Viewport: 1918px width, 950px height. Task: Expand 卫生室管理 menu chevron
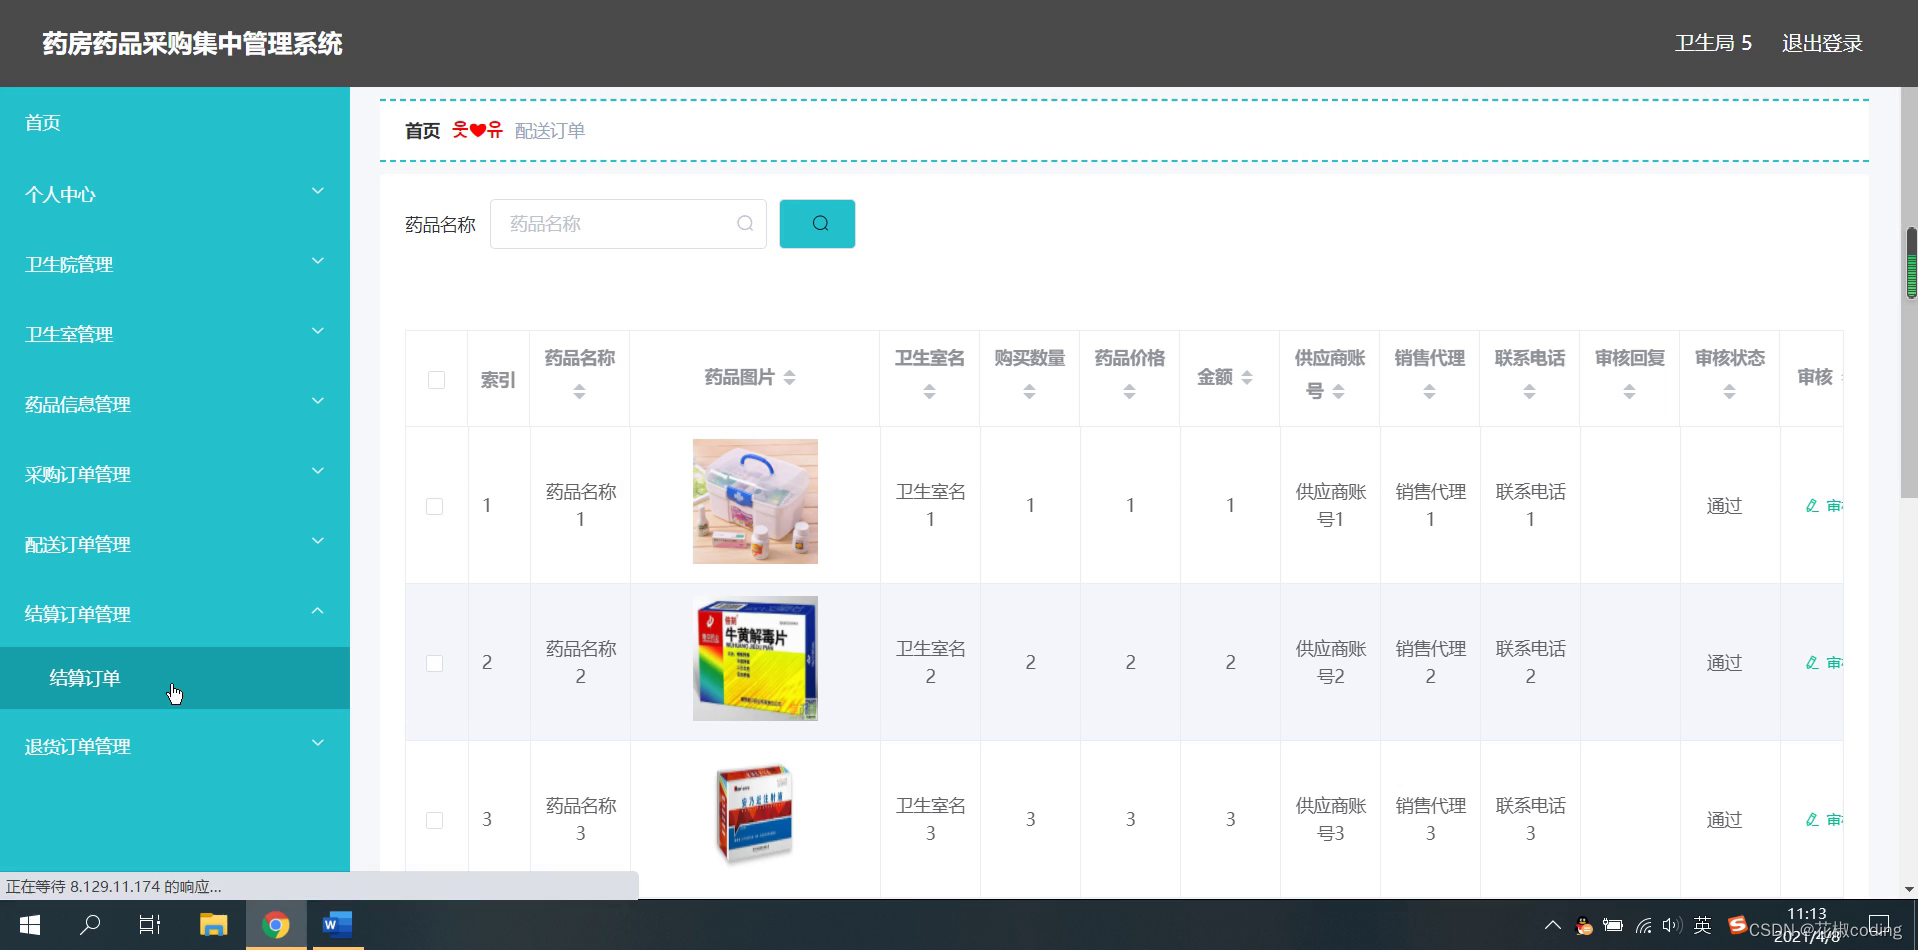[x=318, y=331]
